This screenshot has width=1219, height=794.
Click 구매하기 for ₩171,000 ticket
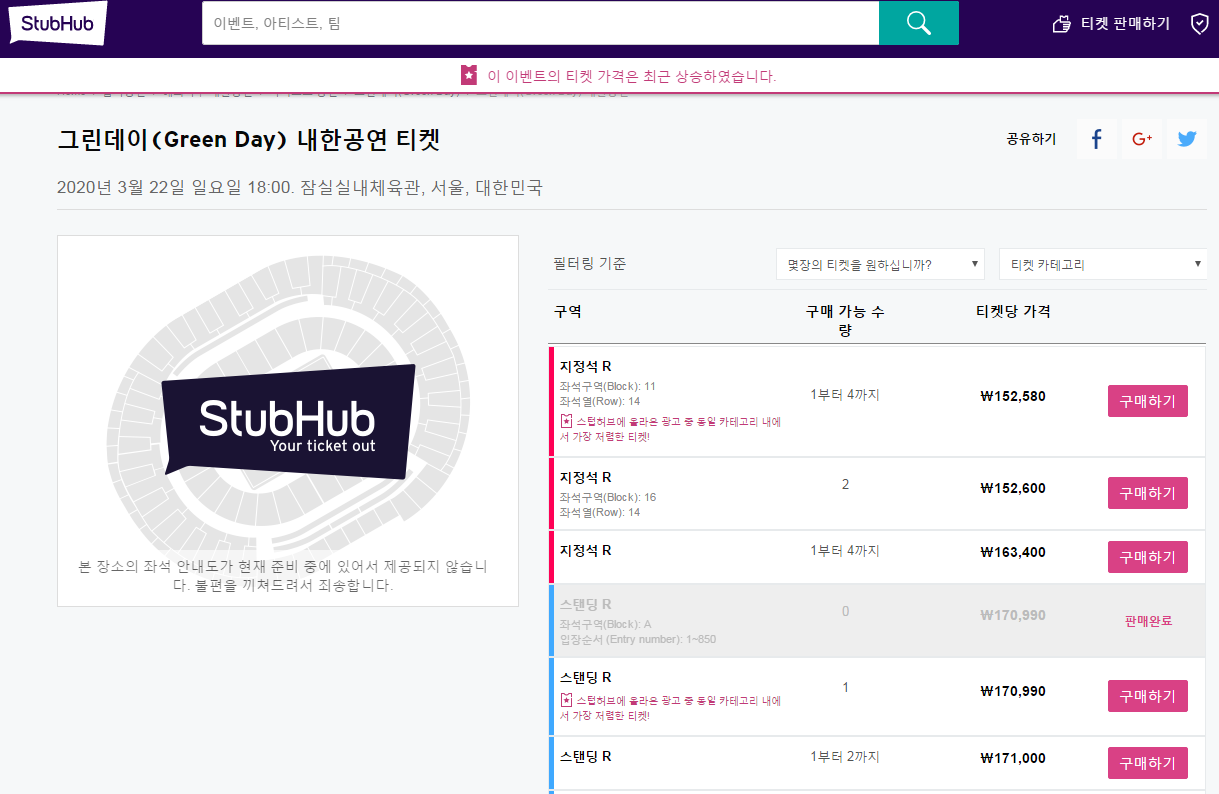pyautogui.click(x=1147, y=763)
